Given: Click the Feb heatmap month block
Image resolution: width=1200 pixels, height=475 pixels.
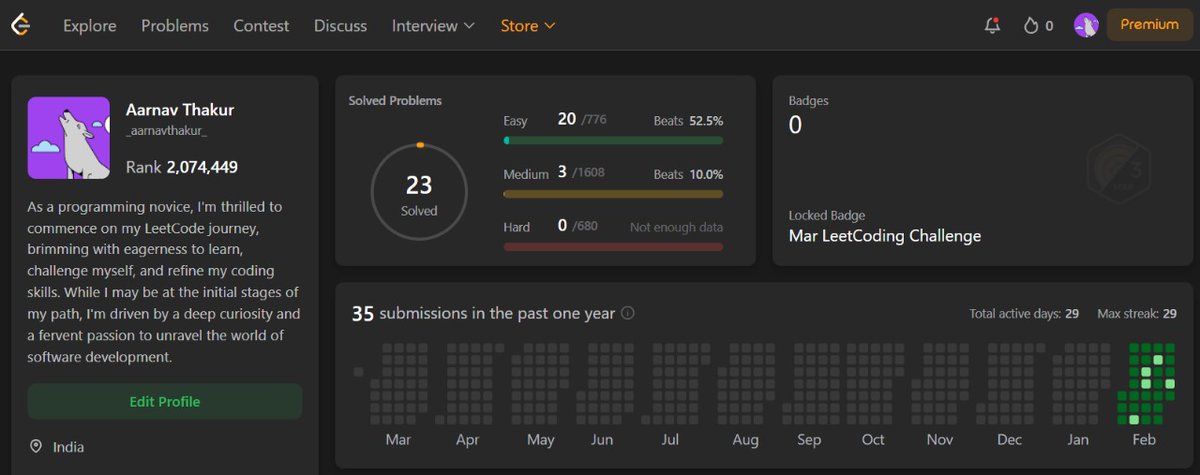Looking at the screenshot, I should point(1145,383).
